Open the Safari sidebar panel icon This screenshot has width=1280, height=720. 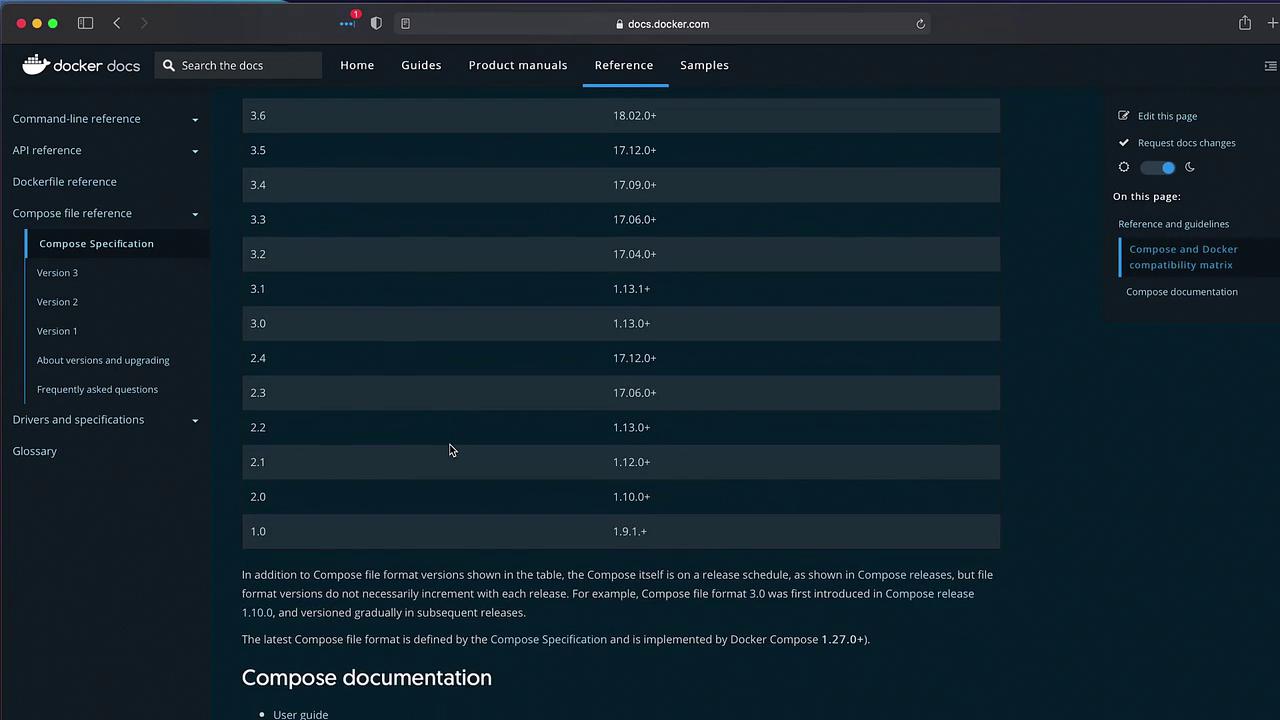point(85,23)
